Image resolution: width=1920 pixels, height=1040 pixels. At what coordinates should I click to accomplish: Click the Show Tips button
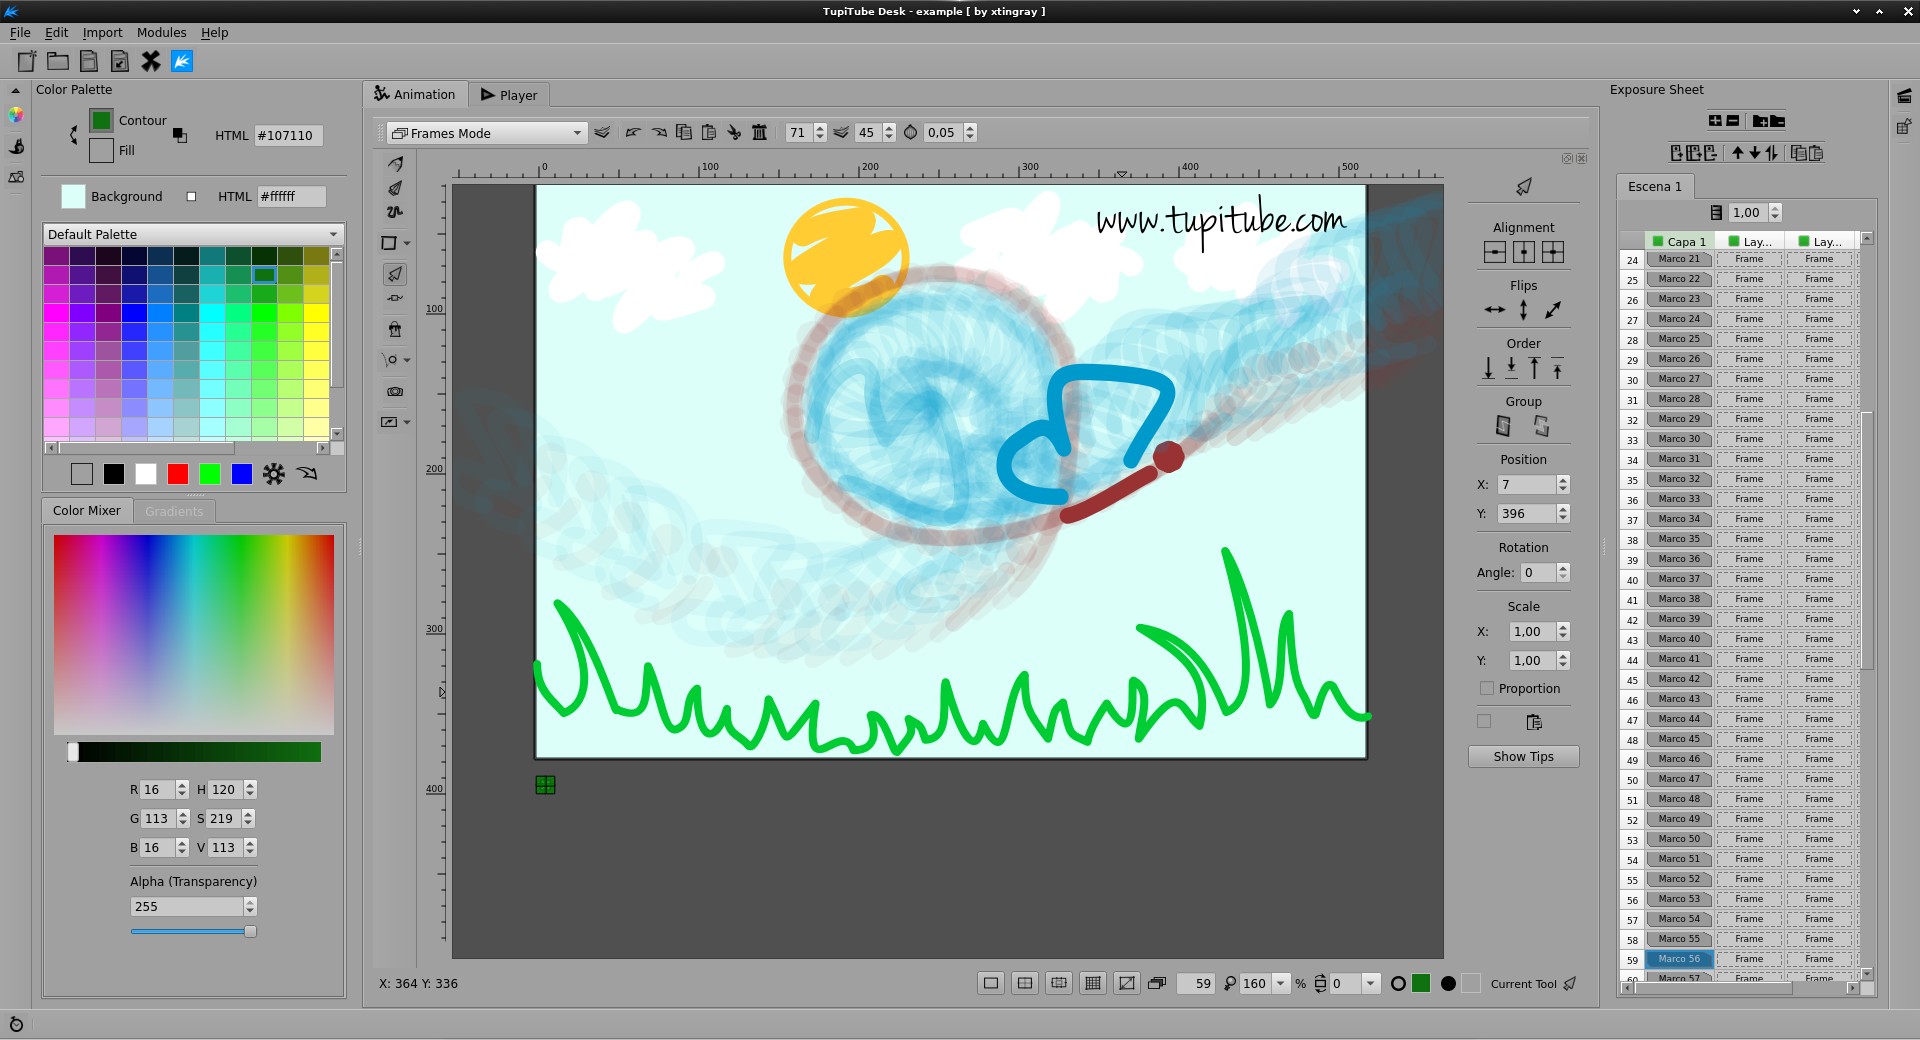tap(1523, 757)
